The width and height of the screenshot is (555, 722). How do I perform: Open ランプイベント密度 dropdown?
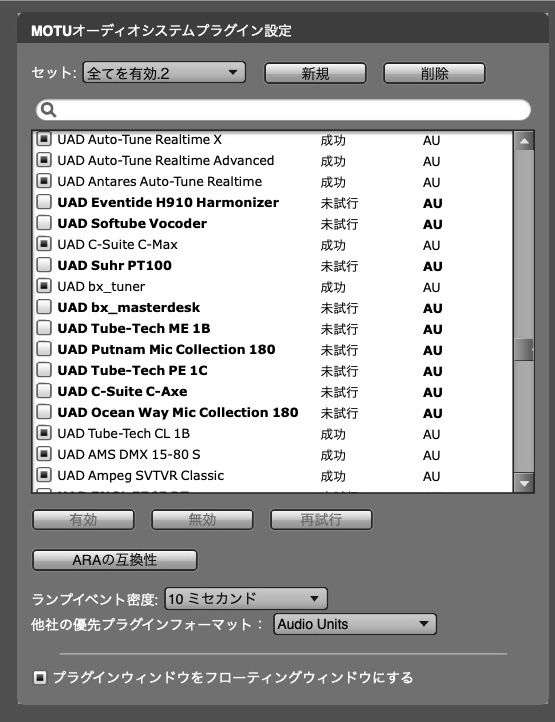click(246, 599)
